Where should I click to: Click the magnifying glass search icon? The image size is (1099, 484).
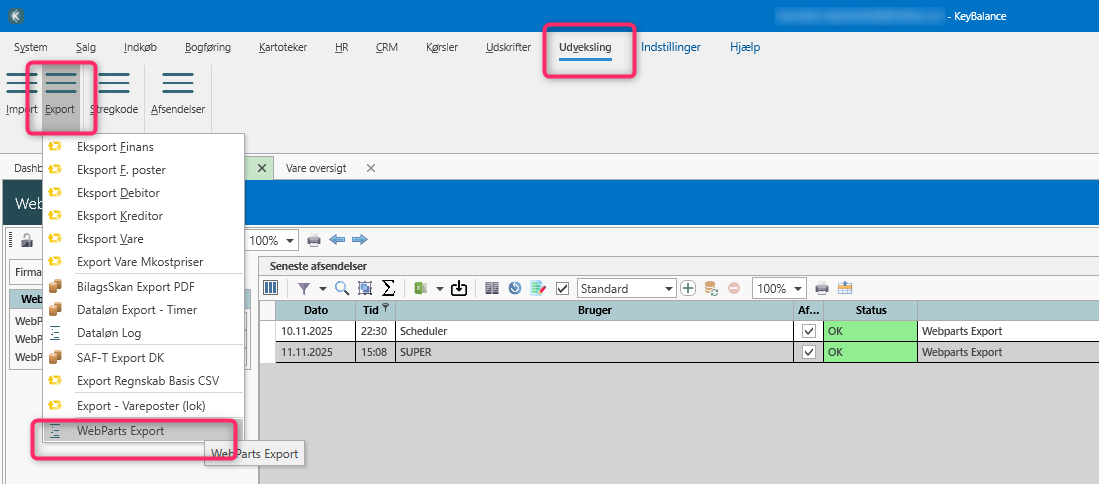click(x=342, y=288)
